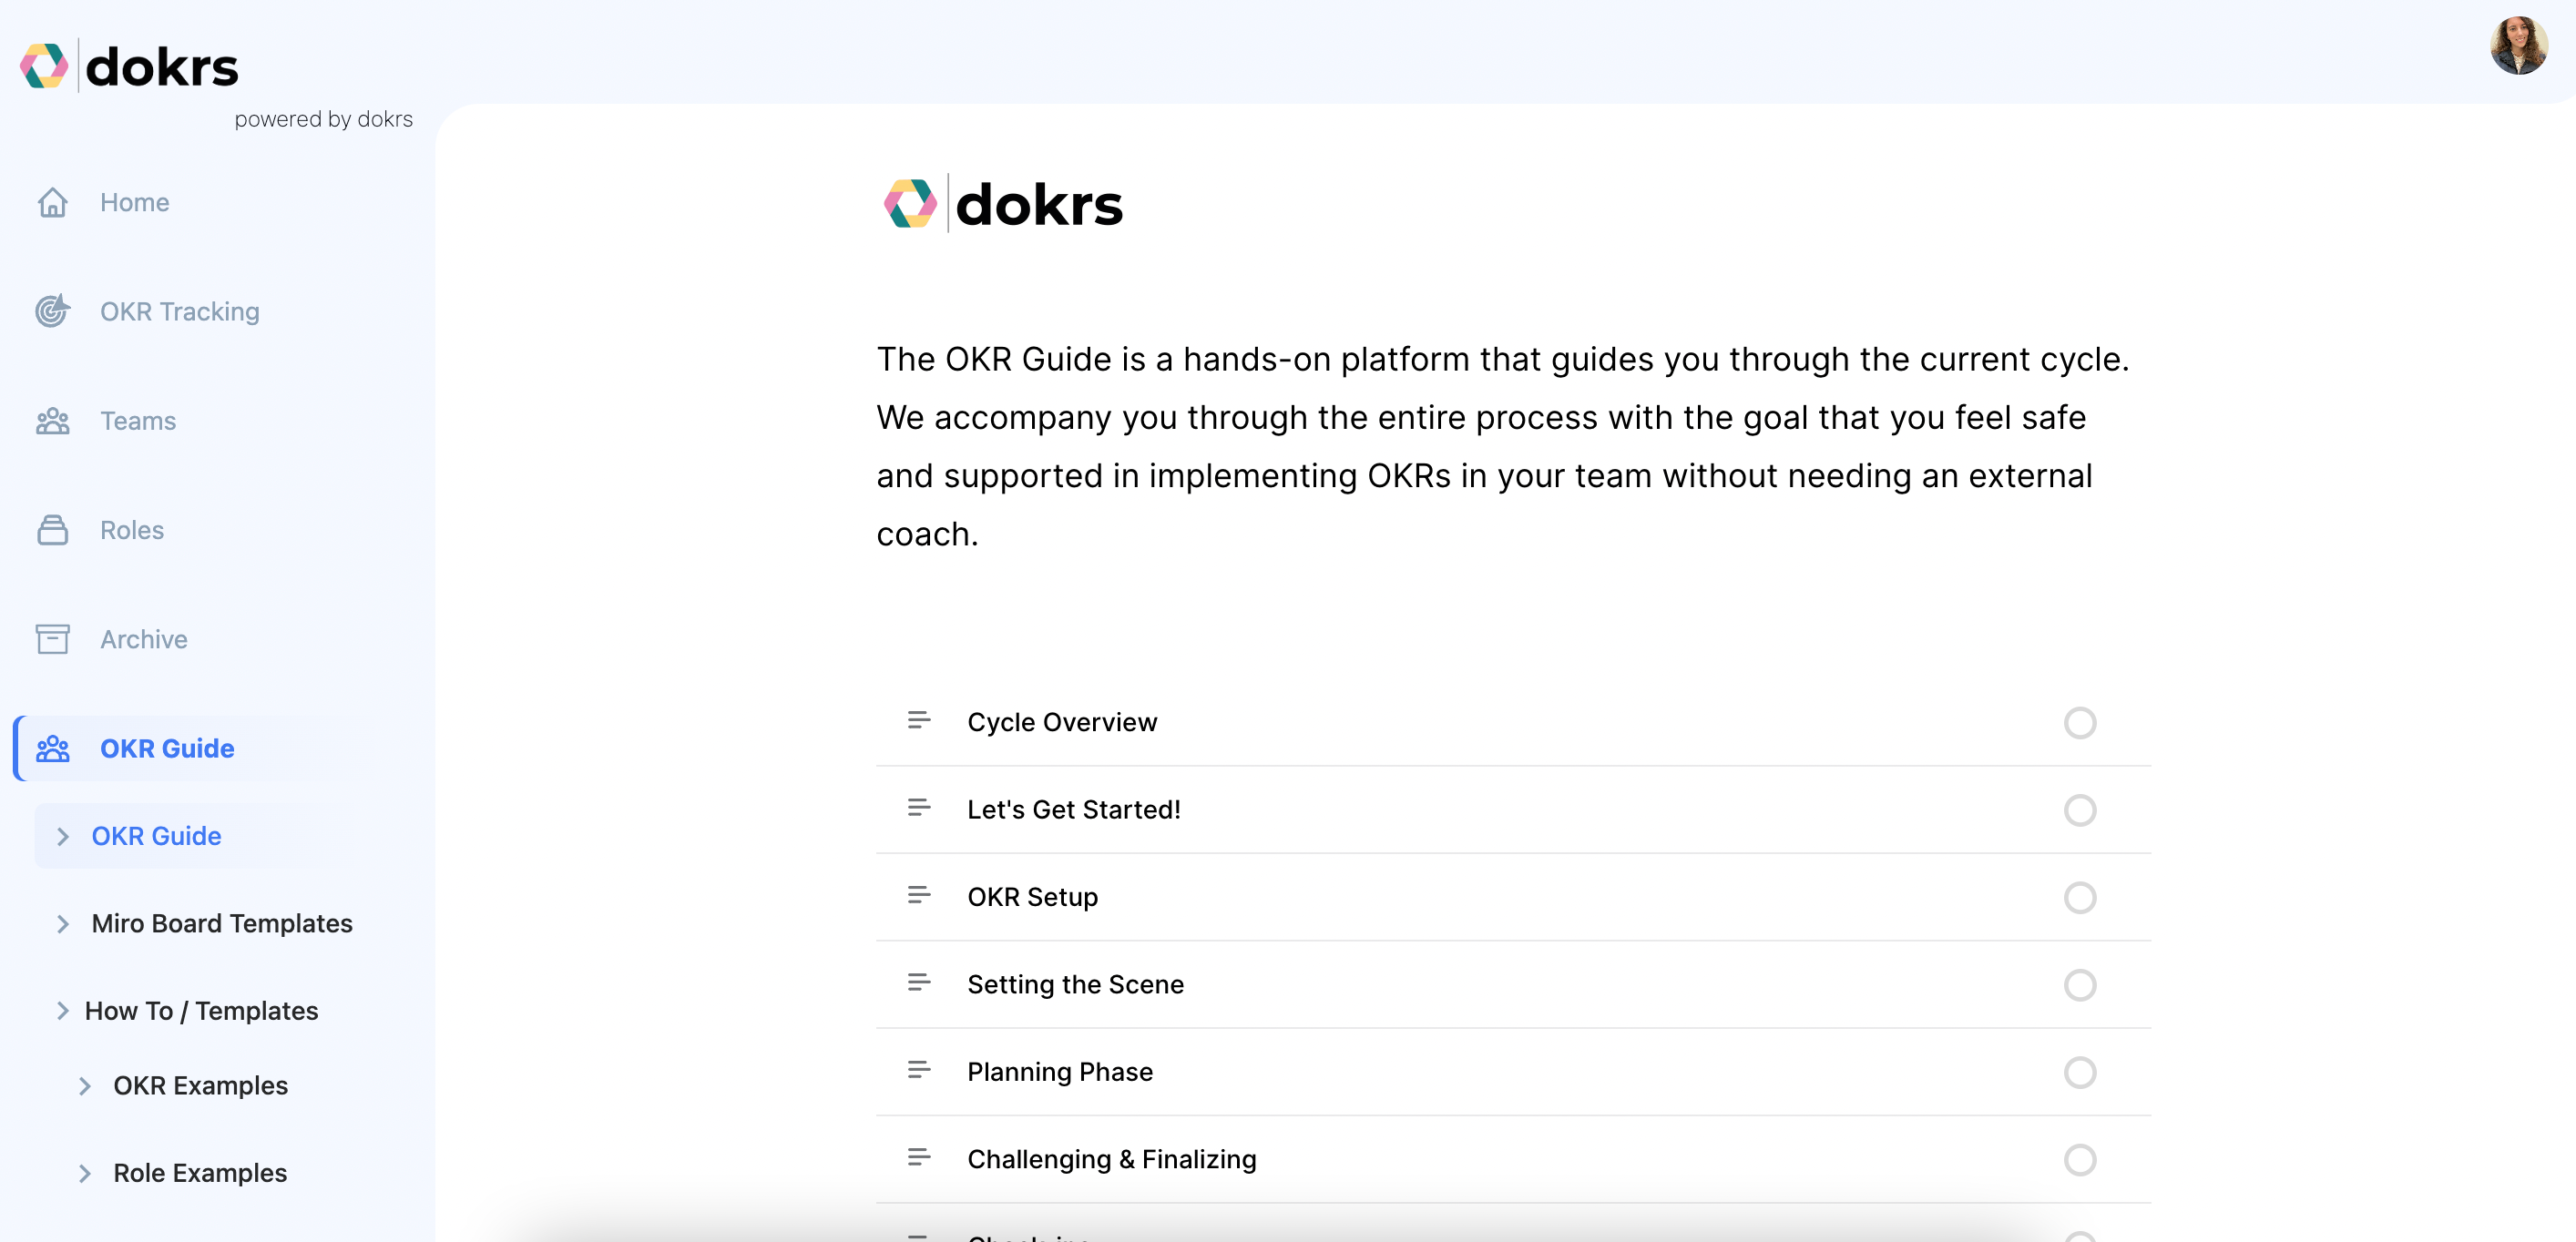Click the list icon beside Cycle Overview
2576x1242 pixels.
918,720
